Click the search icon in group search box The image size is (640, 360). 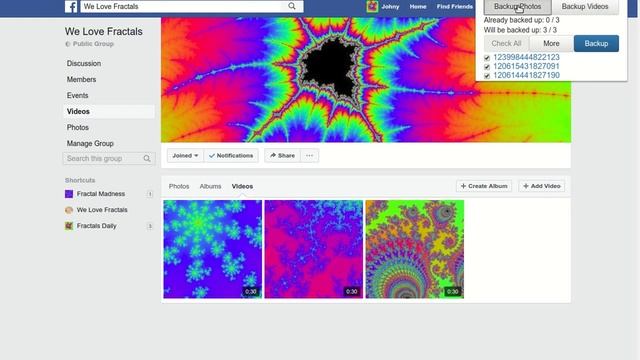point(147,159)
